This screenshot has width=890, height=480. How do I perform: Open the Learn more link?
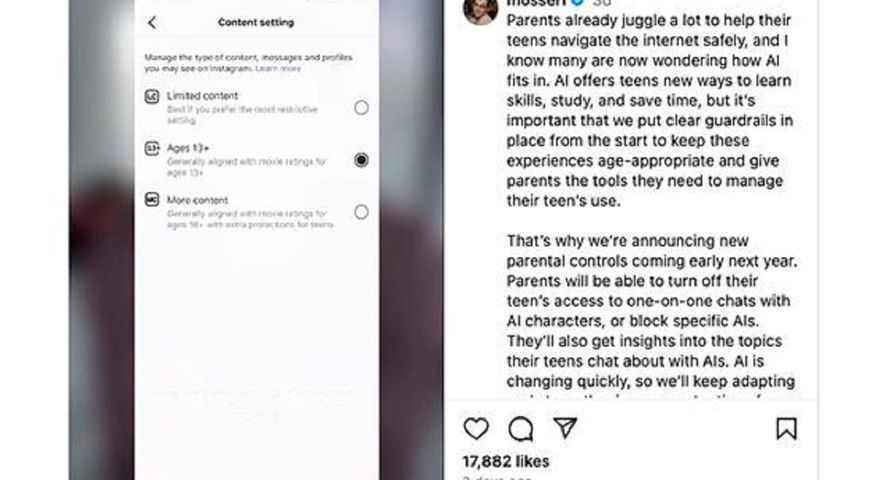pos(278,69)
